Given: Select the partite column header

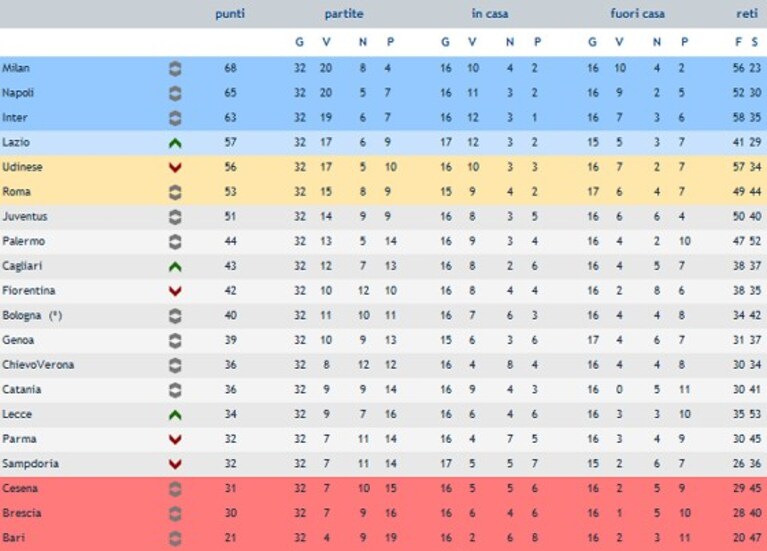Looking at the screenshot, I should pyautogui.click(x=344, y=14).
